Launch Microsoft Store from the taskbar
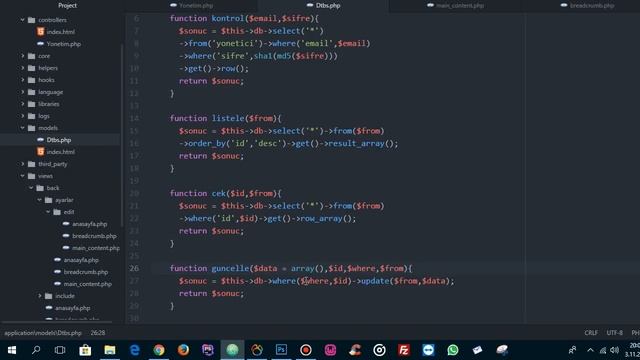Image resolution: width=640 pixels, height=360 pixels. click(85, 350)
